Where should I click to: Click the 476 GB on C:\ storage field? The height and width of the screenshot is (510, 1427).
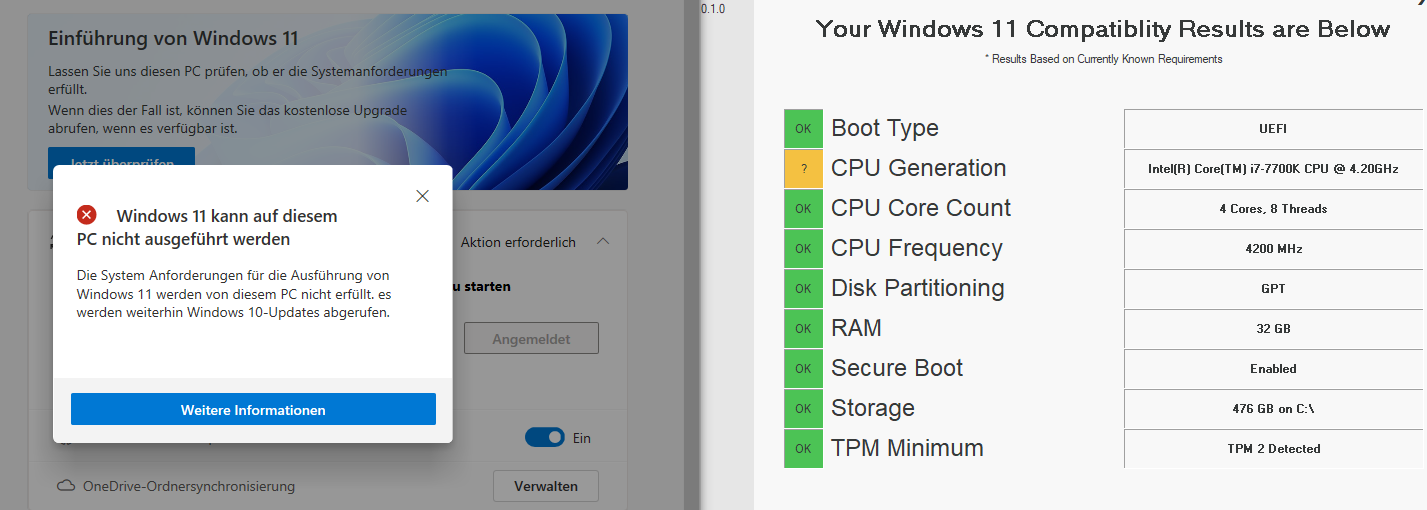point(1273,409)
